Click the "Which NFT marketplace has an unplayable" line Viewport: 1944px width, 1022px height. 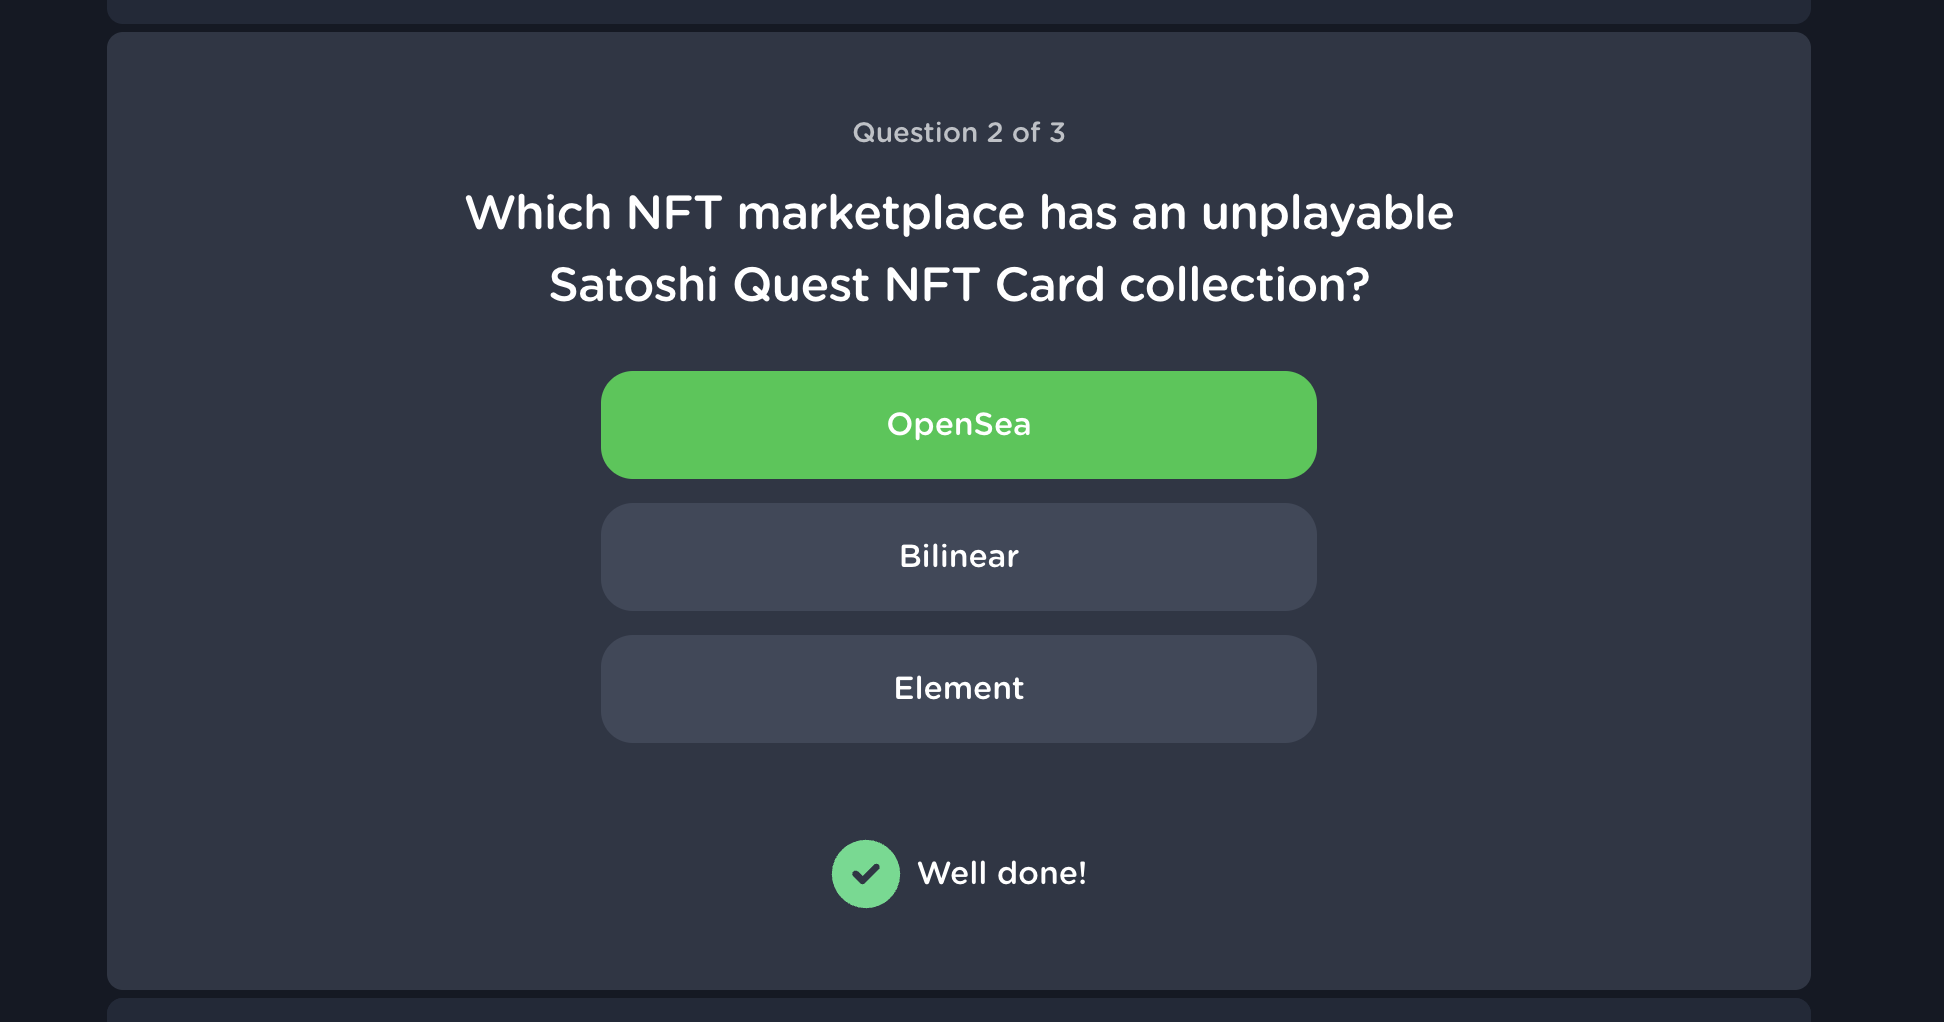pos(958,213)
